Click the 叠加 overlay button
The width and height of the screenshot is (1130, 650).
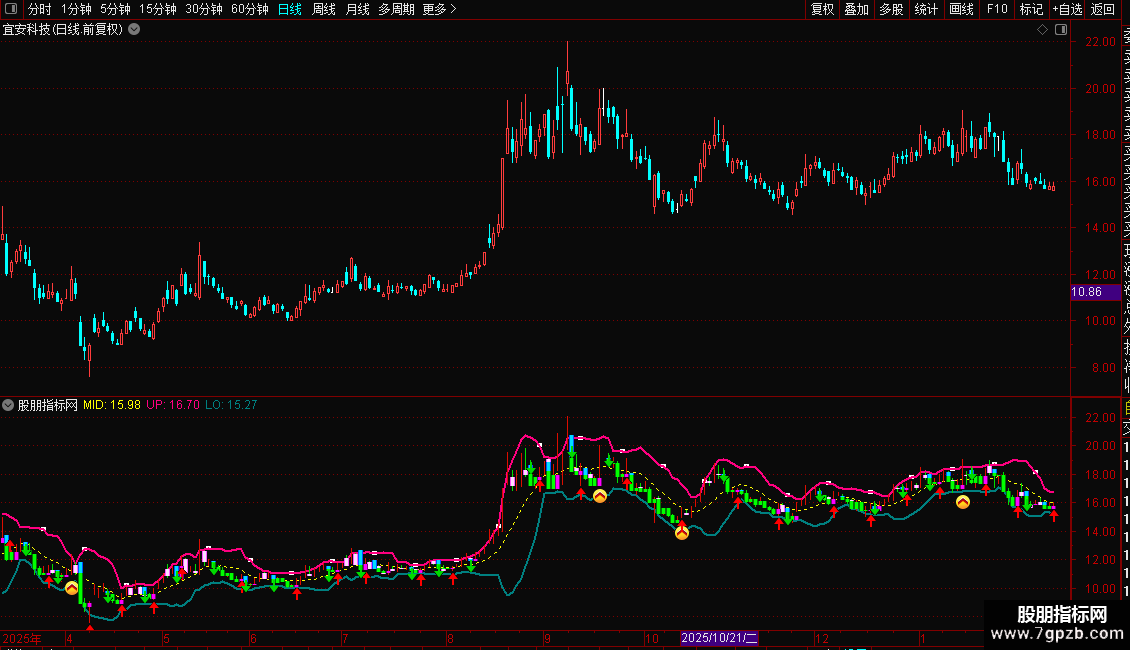coord(857,9)
